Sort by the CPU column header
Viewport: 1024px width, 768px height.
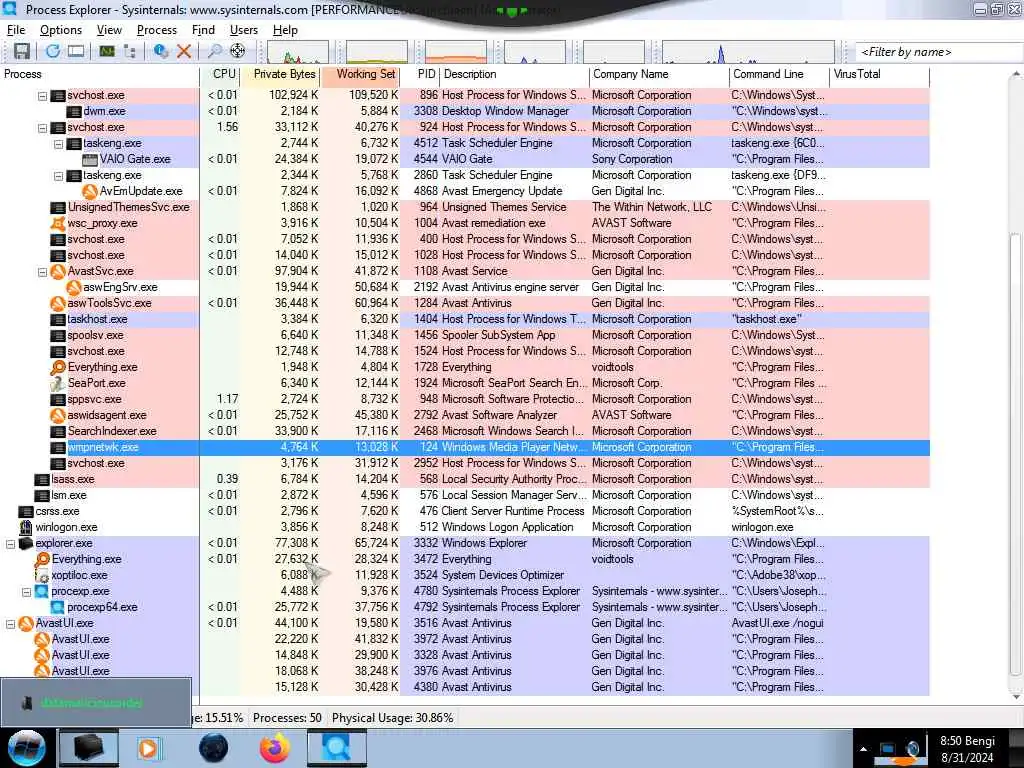pos(220,74)
